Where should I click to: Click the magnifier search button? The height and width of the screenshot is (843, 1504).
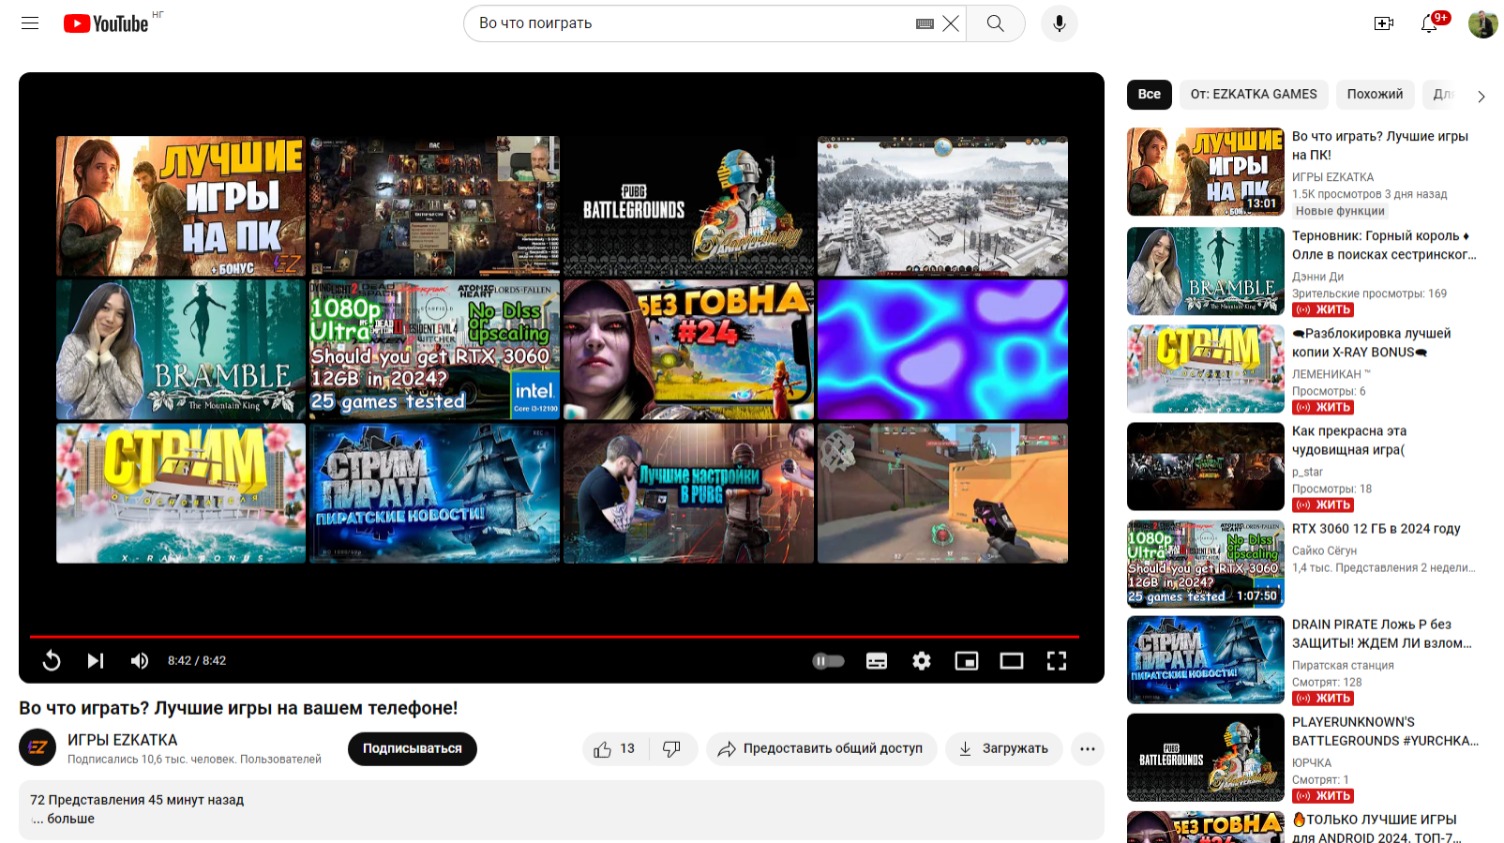995,23
